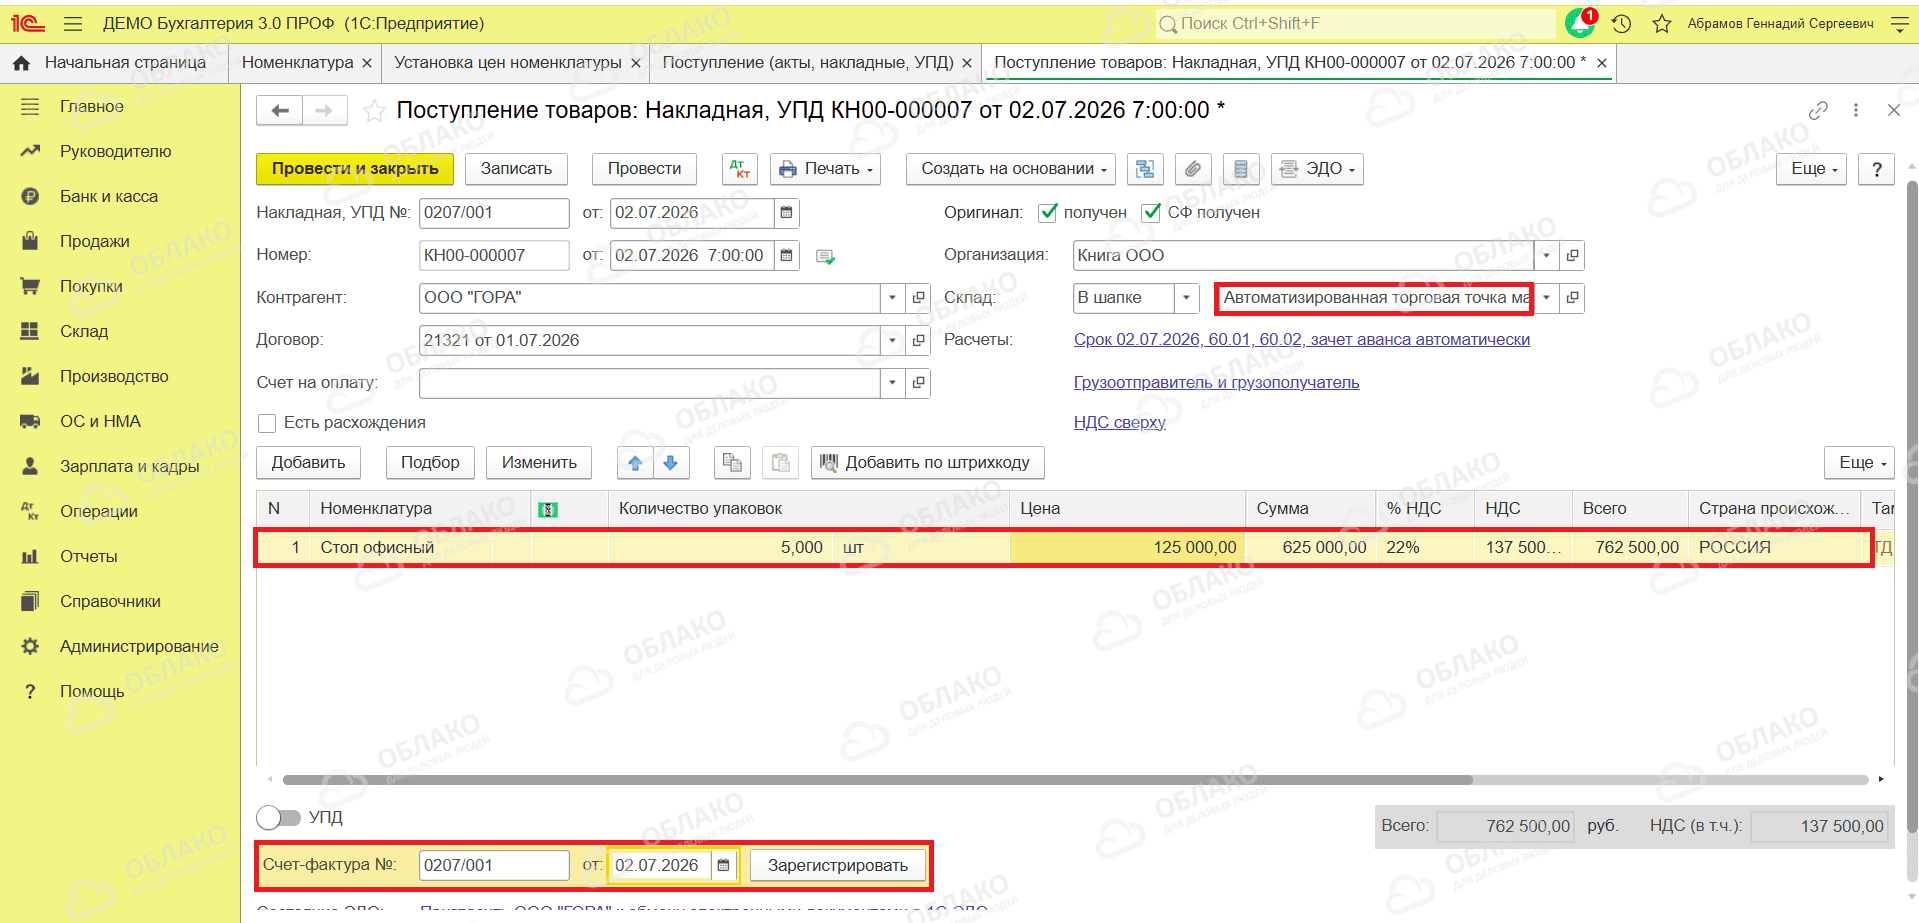Viewport: 1919px width, 923px height.
Task: Open Грузоотправитель и грузополучатель link
Action: 1217,383
